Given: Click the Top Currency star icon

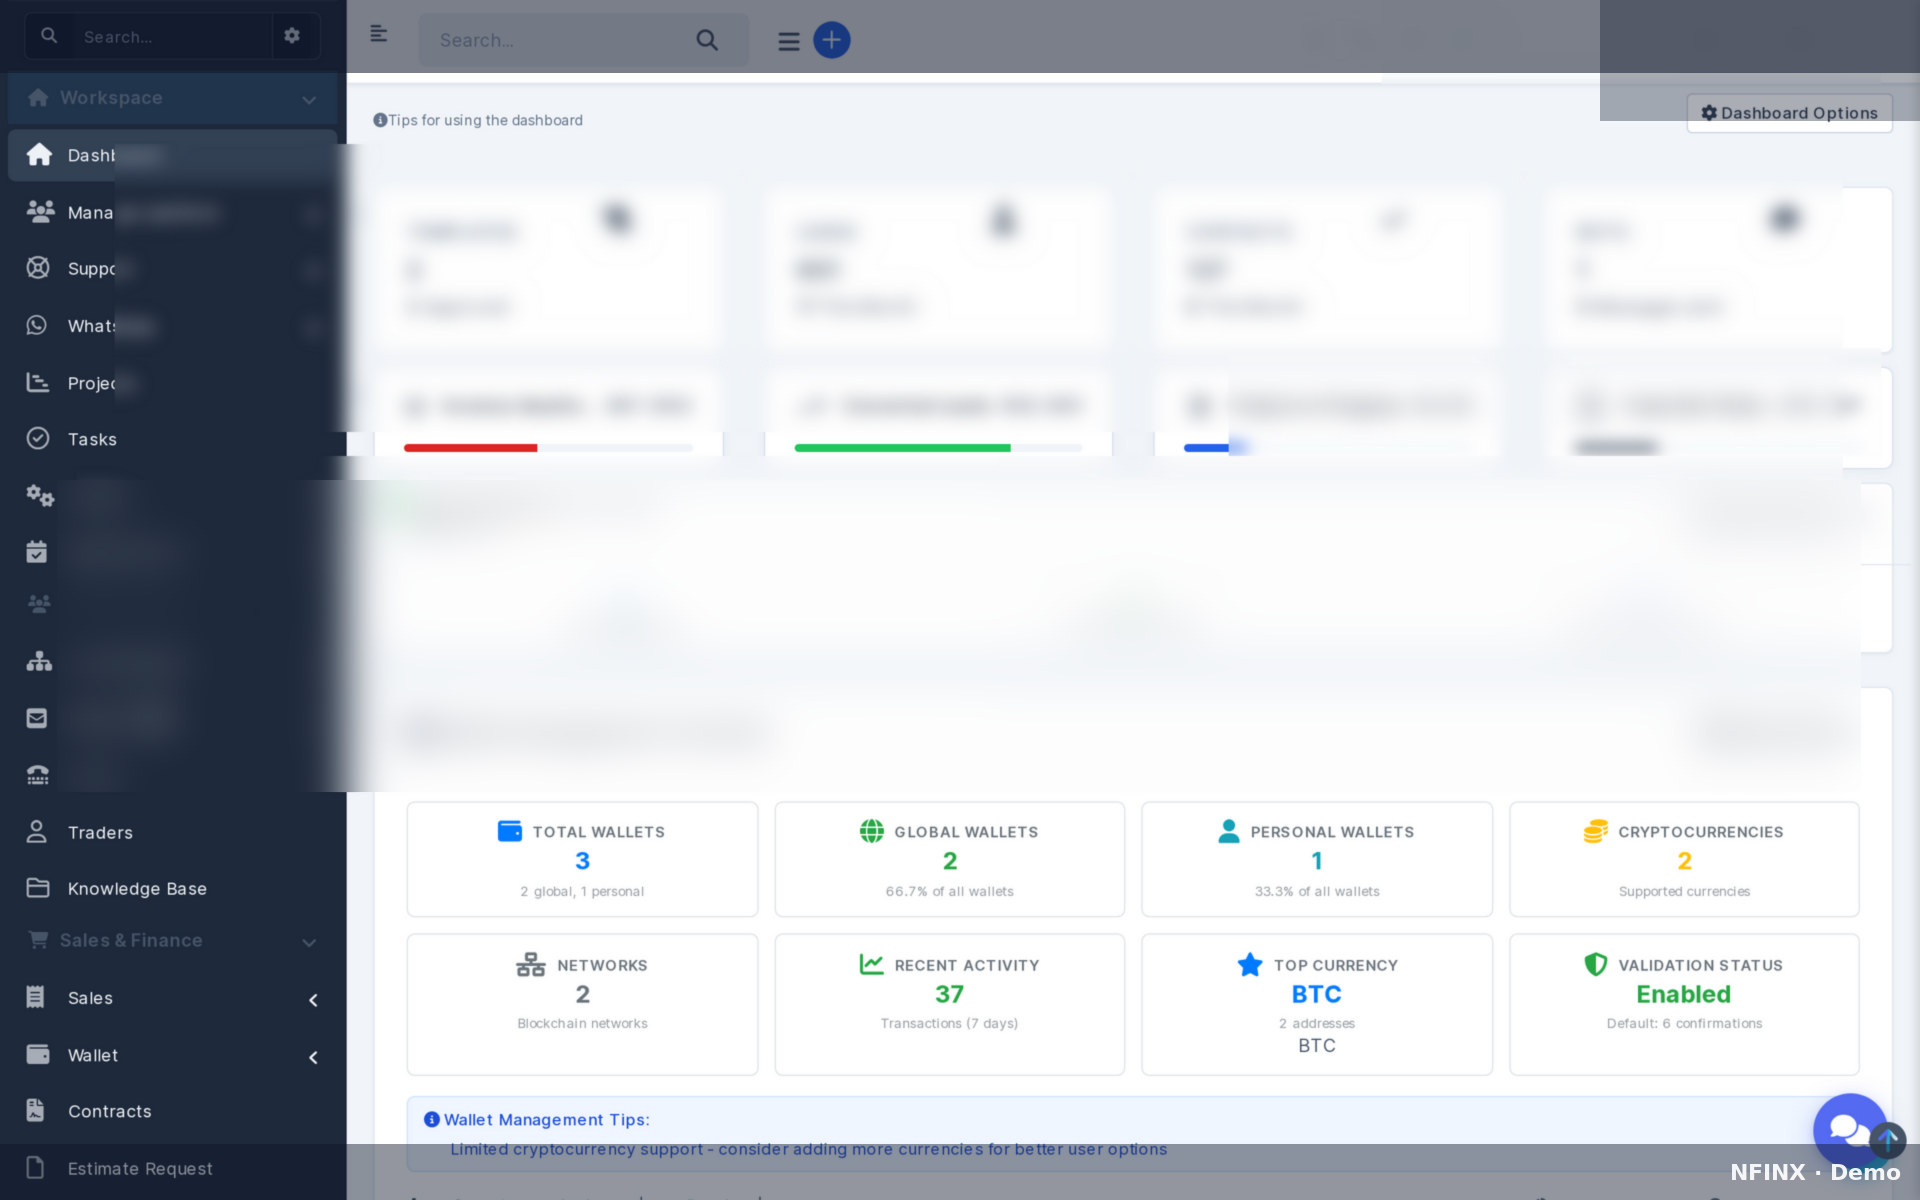Looking at the screenshot, I should tap(1250, 965).
